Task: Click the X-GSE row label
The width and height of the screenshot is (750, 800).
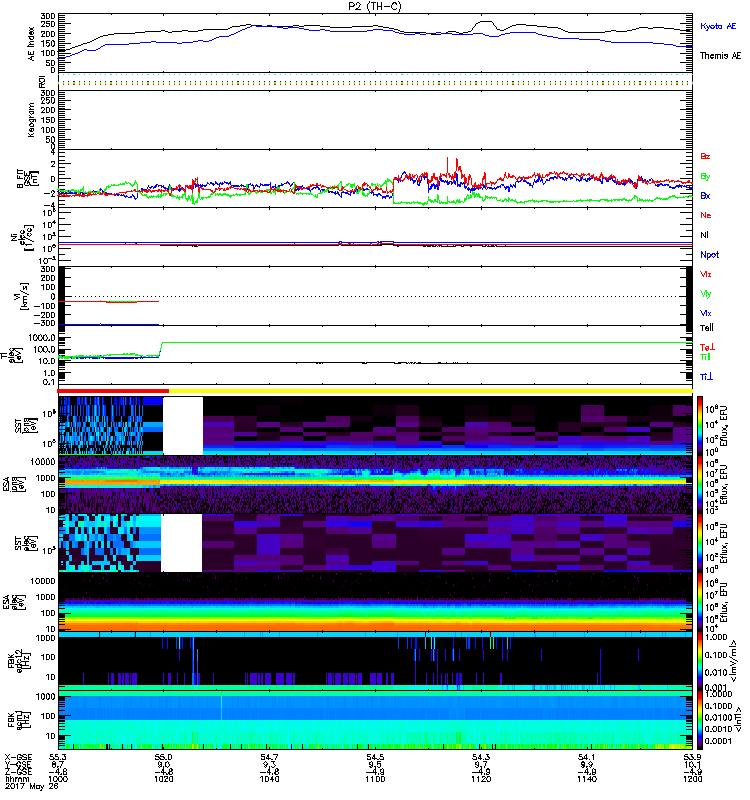Action: click(x=18, y=758)
